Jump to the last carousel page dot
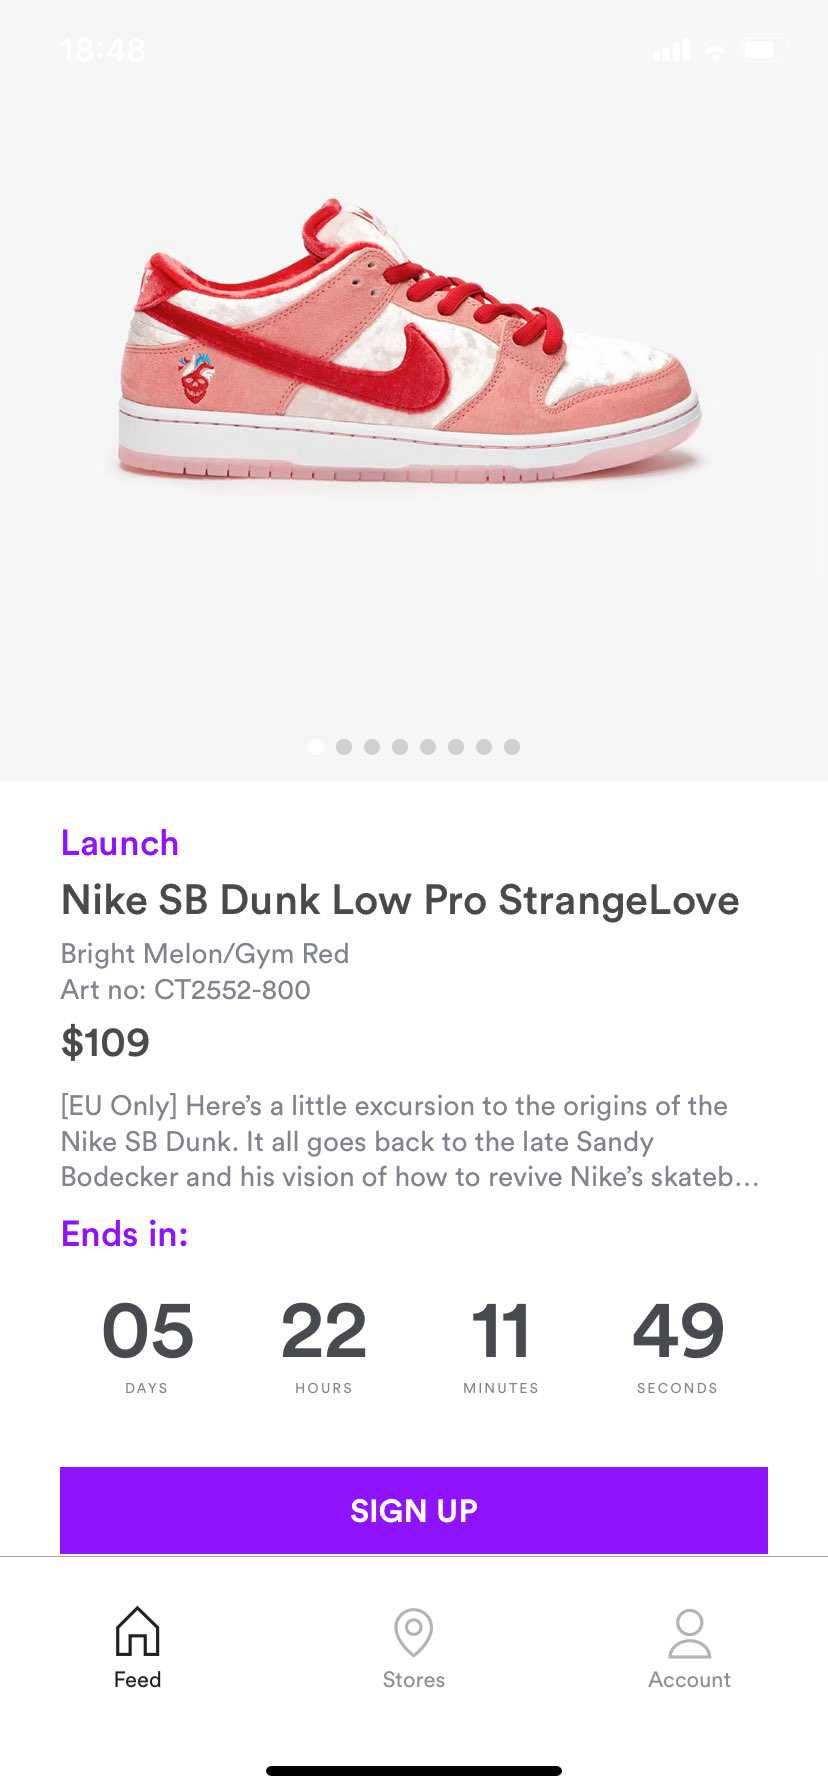This screenshot has width=828, height=1792. click(512, 746)
